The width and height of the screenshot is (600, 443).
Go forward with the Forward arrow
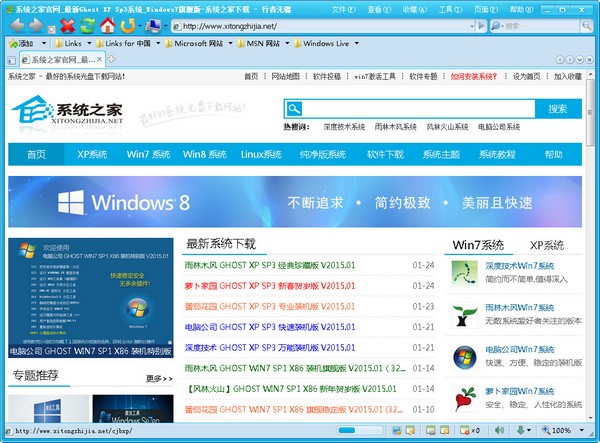click(x=36, y=26)
